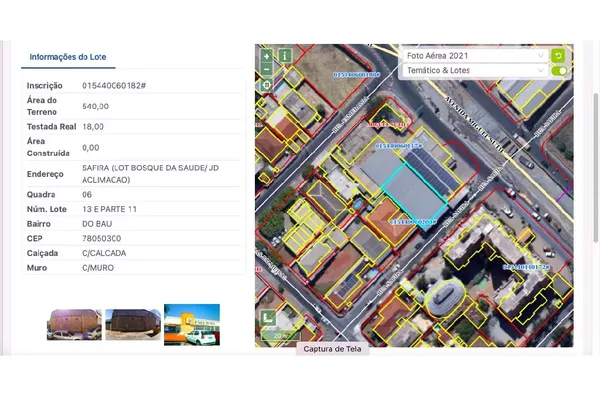Center map with the locate target icon
This screenshot has width=600, height=396.
click(267, 85)
